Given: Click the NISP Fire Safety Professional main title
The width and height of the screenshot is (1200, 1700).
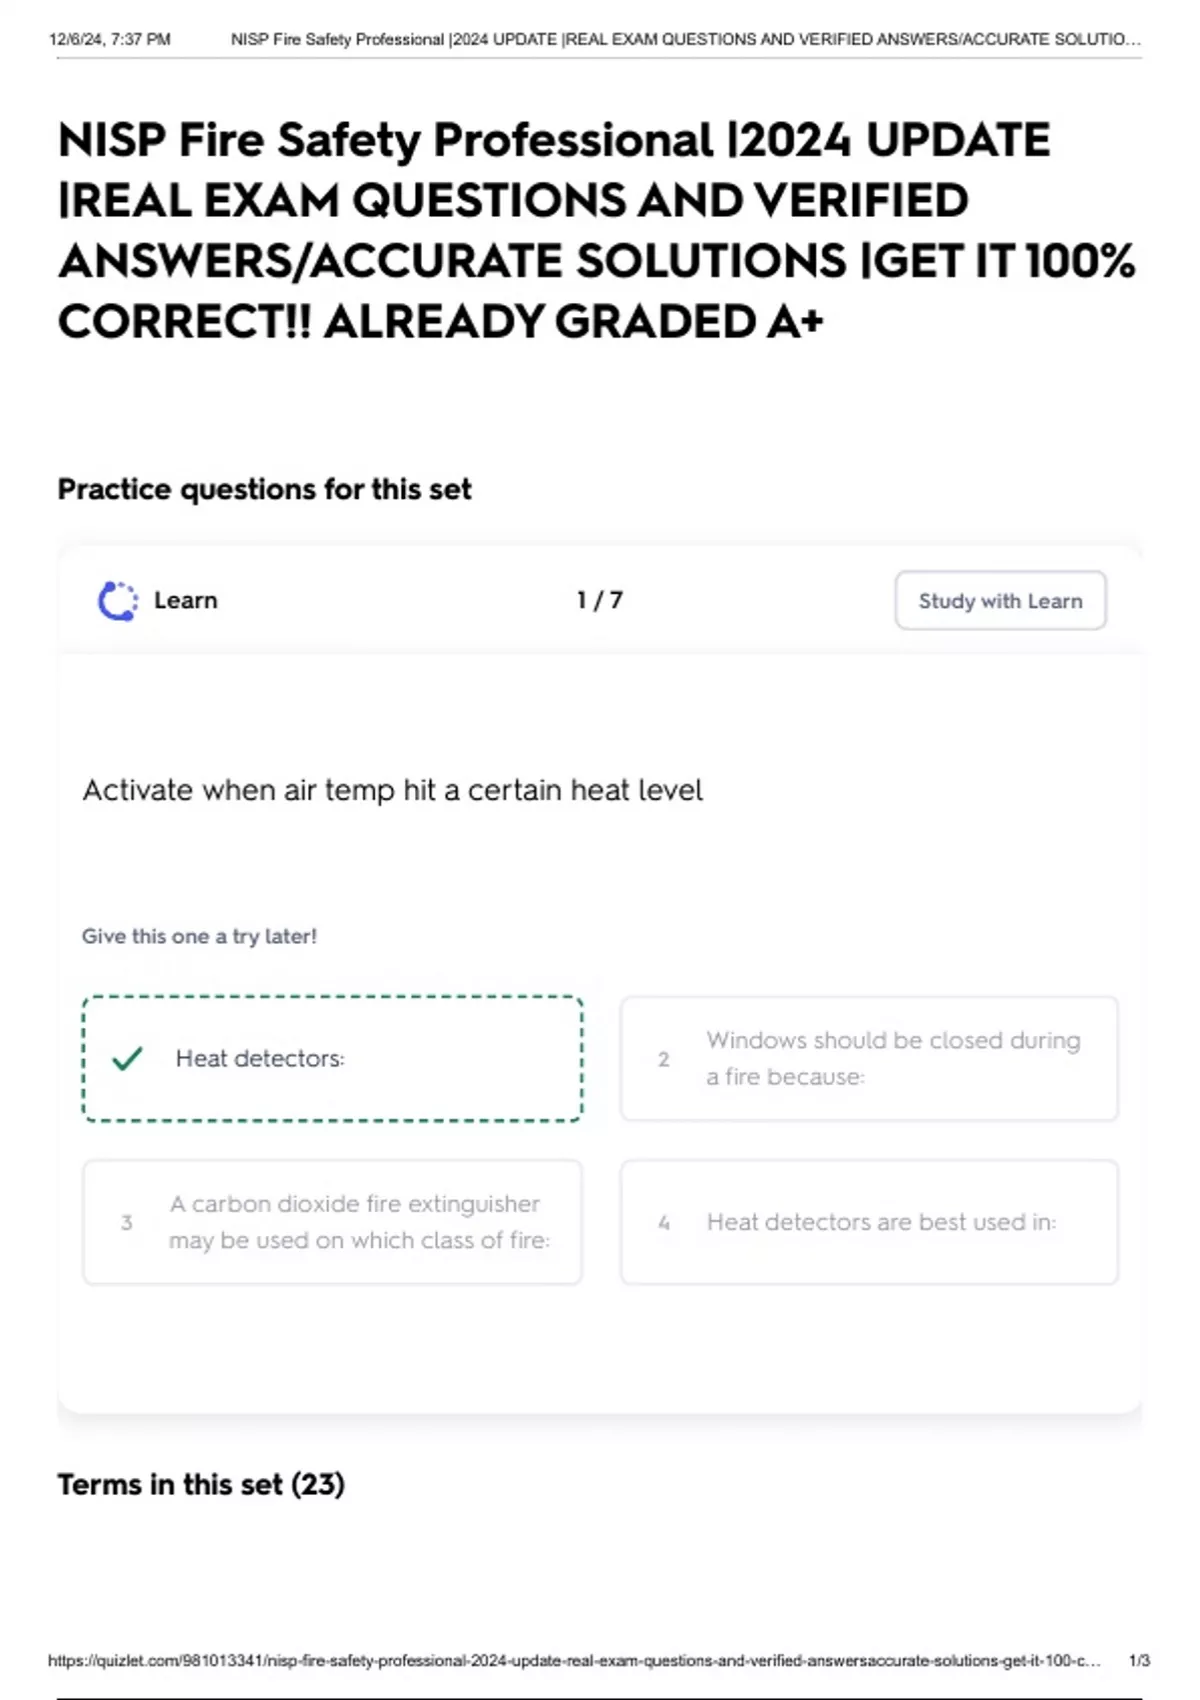Looking at the screenshot, I should click(x=597, y=230).
